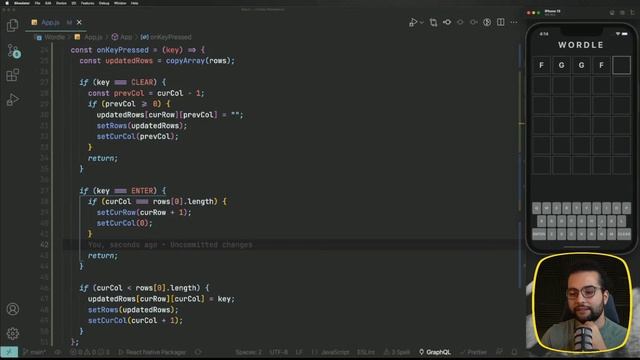Image resolution: width=640 pixels, height=360 pixels.
Task: Open the Simulator app menu
Action: 22,3
